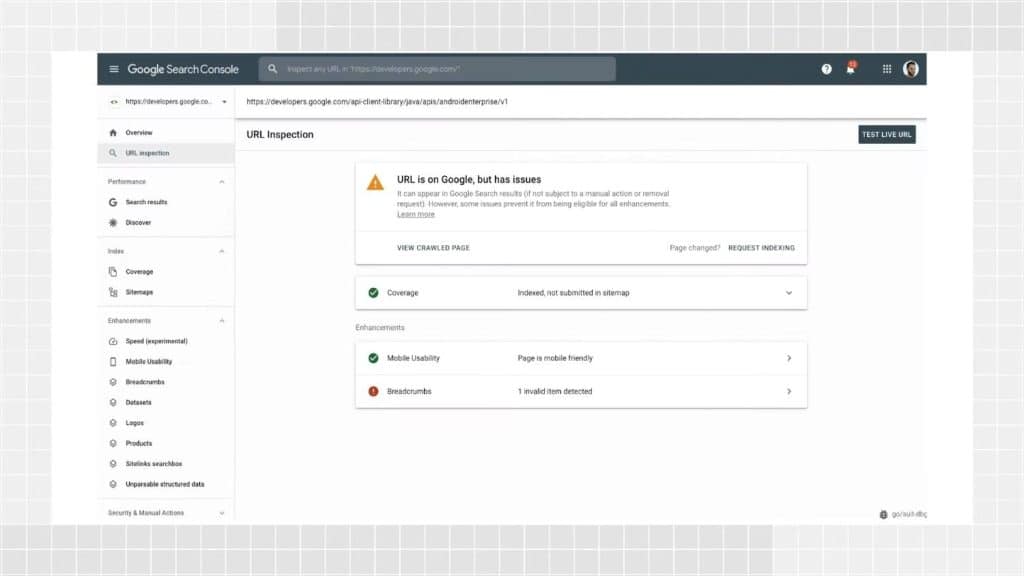The width and height of the screenshot is (1024, 576).
Task: Open Discover report
Action: click(138, 223)
